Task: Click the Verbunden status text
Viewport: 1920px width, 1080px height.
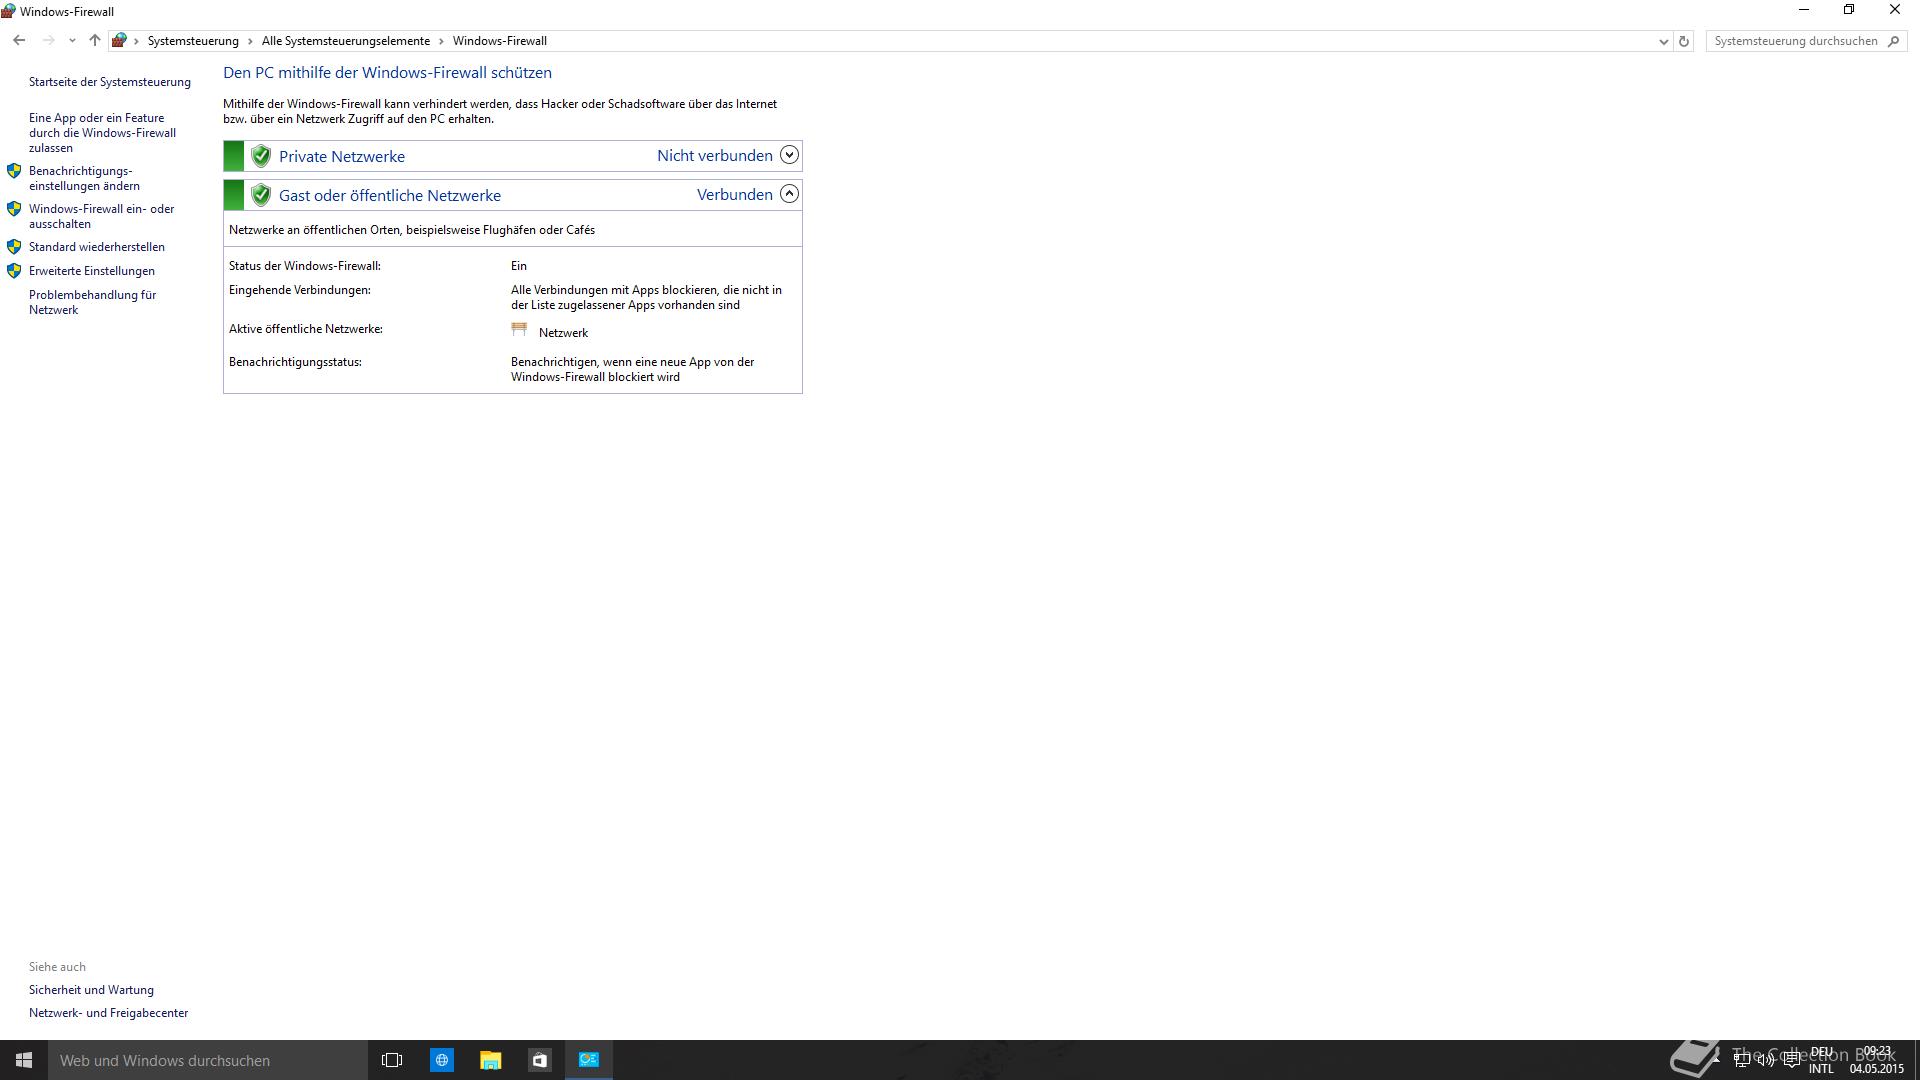Action: [x=735, y=194]
